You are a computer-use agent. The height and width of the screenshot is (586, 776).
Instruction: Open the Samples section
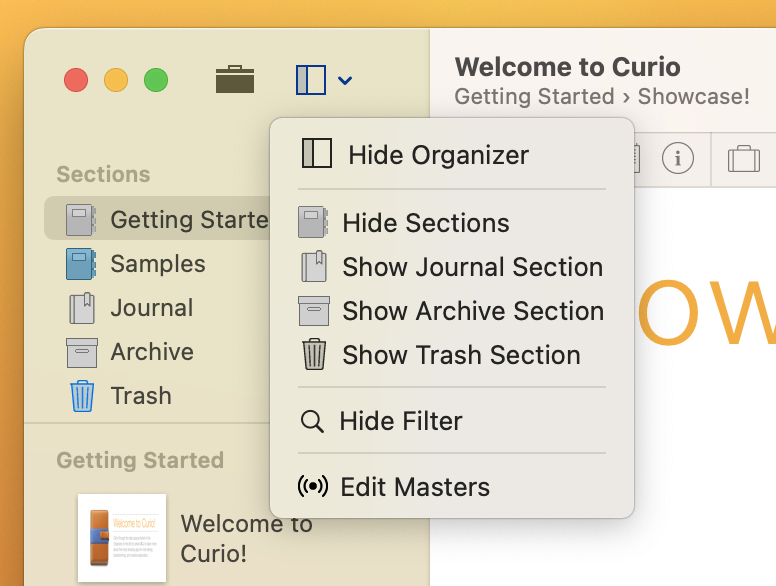tap(157, 264)
